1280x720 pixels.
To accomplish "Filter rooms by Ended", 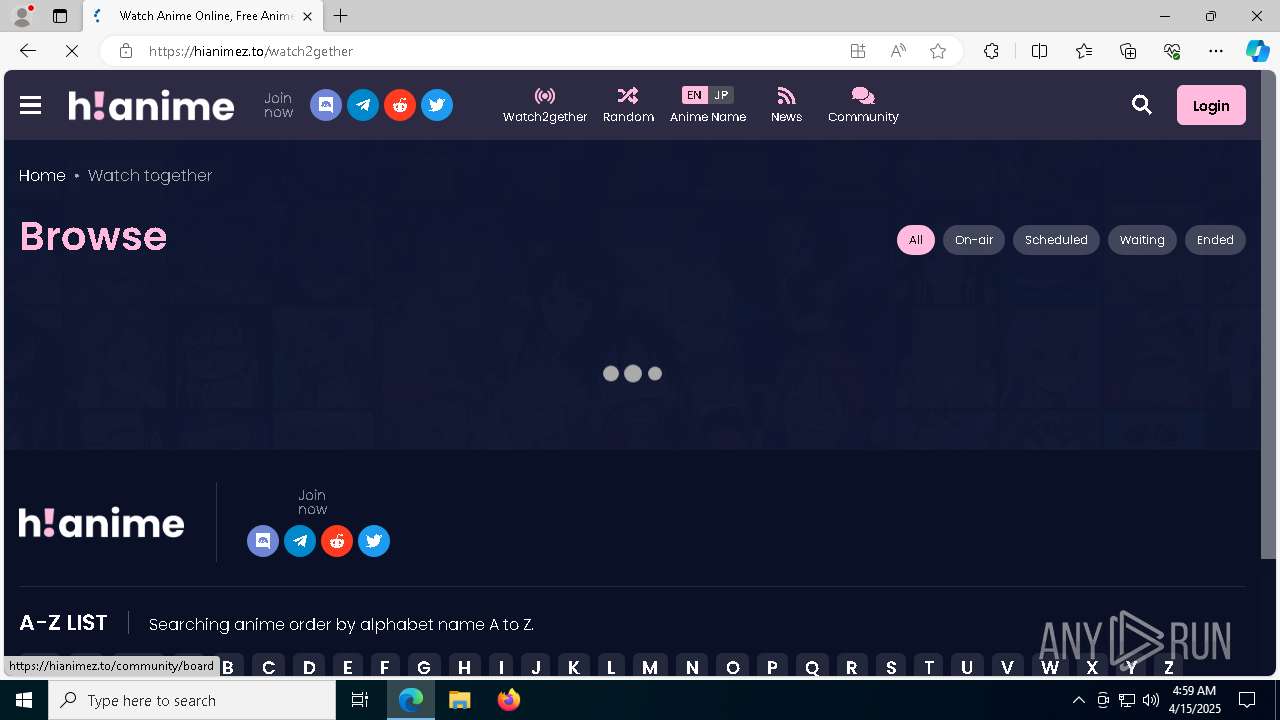I will pos(1215,240).
